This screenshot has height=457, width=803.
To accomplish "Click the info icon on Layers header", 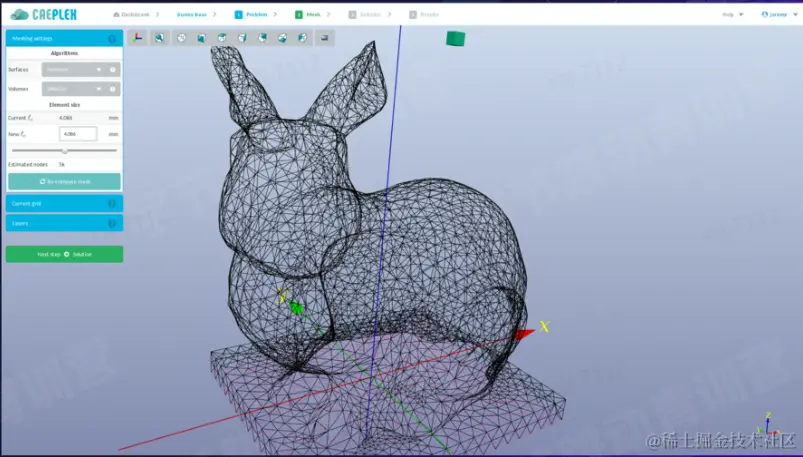I will 112,224.
